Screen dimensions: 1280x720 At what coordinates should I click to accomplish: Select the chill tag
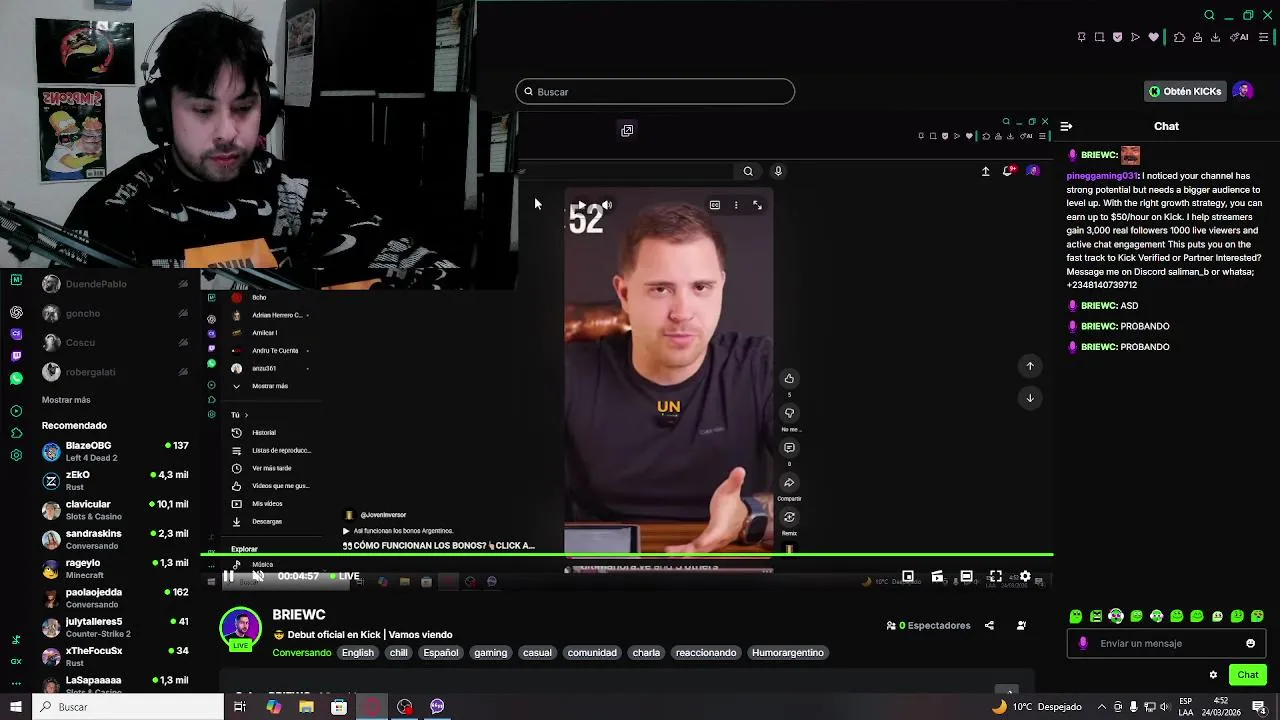coord(398,653)
